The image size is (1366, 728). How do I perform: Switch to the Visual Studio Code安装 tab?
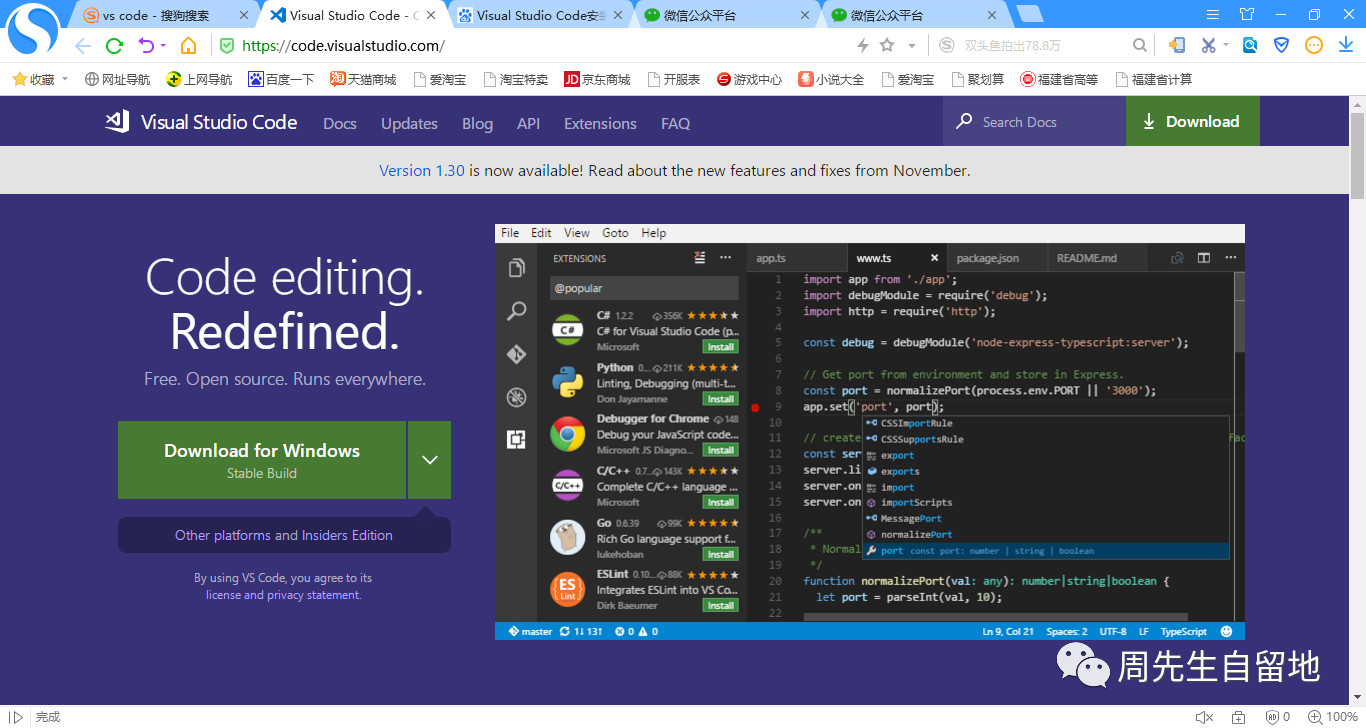click(x=538, y=15)
